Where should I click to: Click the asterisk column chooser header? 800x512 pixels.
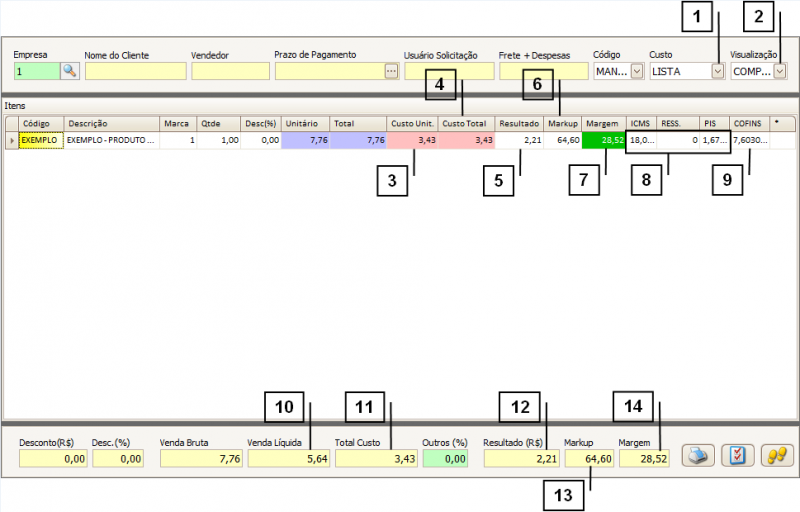pyautogui.click(x=776, y=123)
